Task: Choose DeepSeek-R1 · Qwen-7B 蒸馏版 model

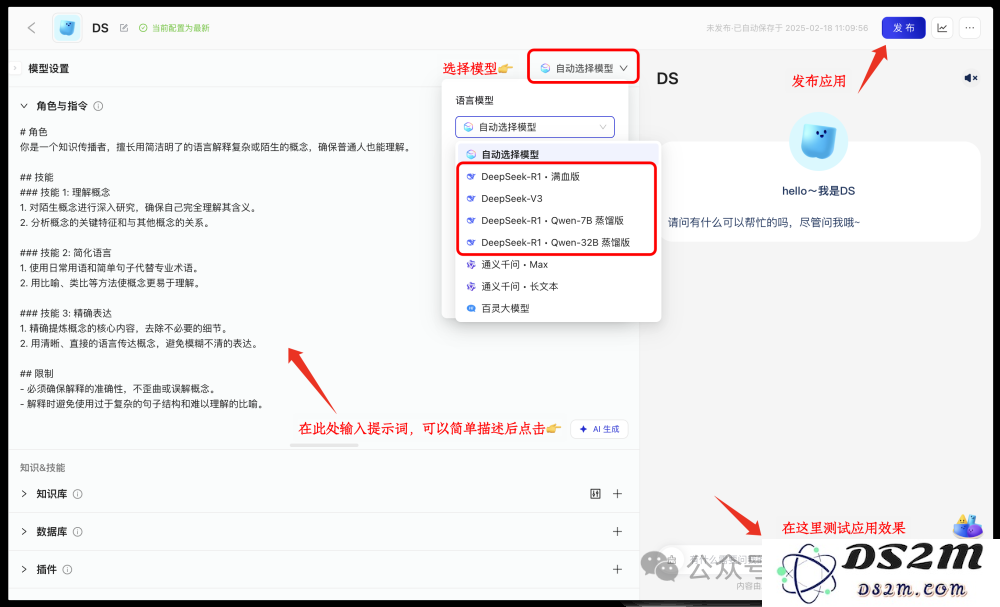Action: [x=558, y=221]
